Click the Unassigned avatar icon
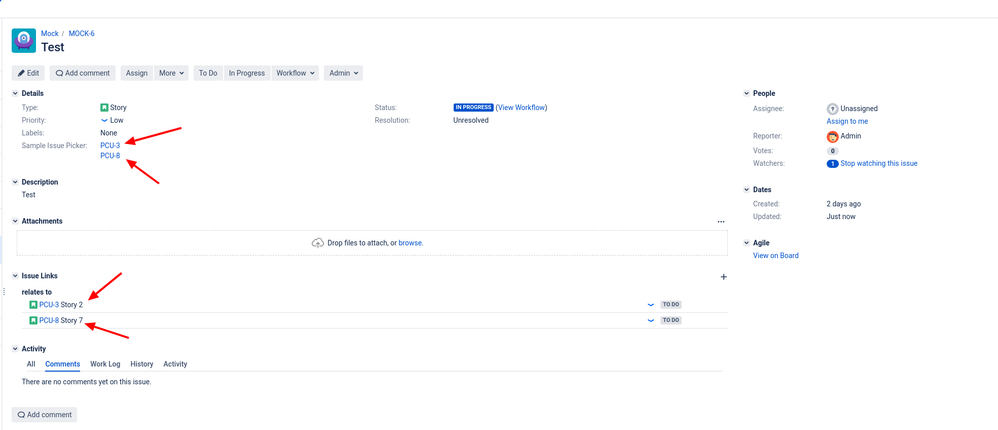The width and height of the screenshot is (998, 430). tap(832, 109)
